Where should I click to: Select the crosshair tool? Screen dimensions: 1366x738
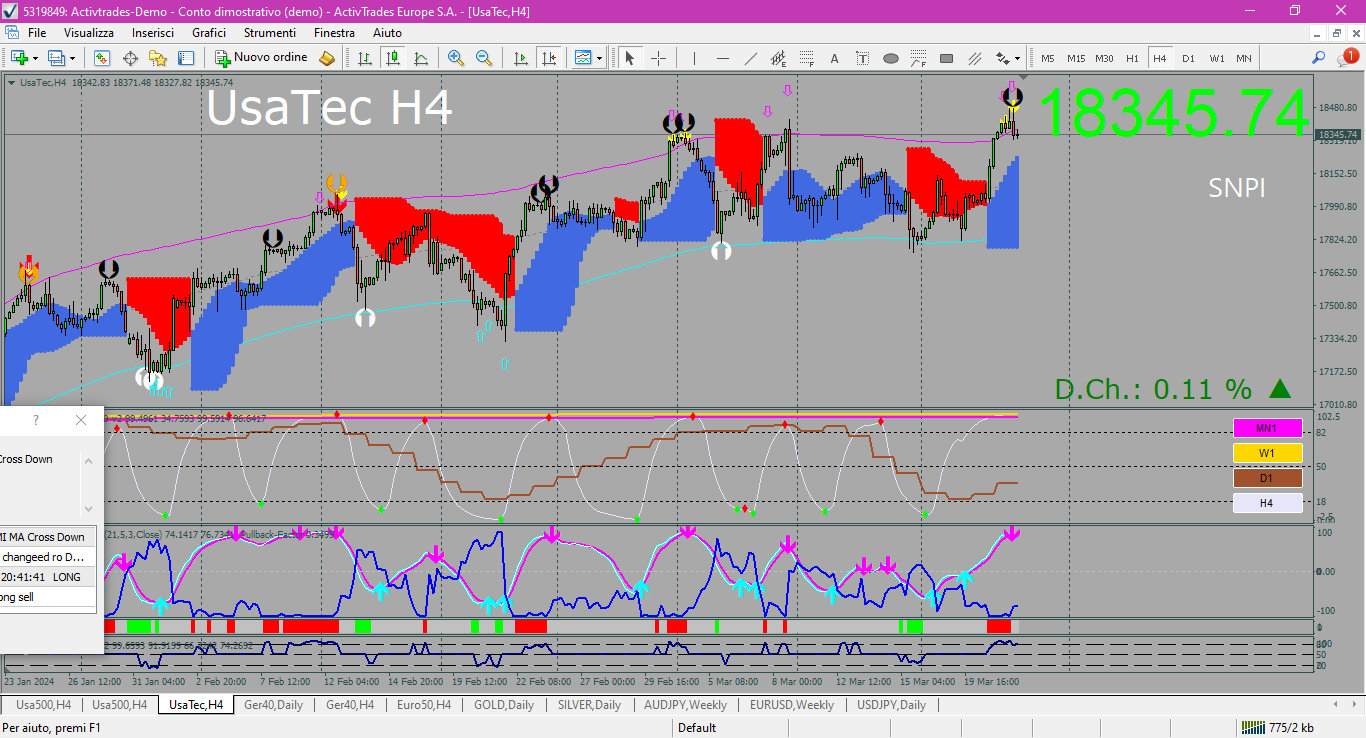click(658, 58)
